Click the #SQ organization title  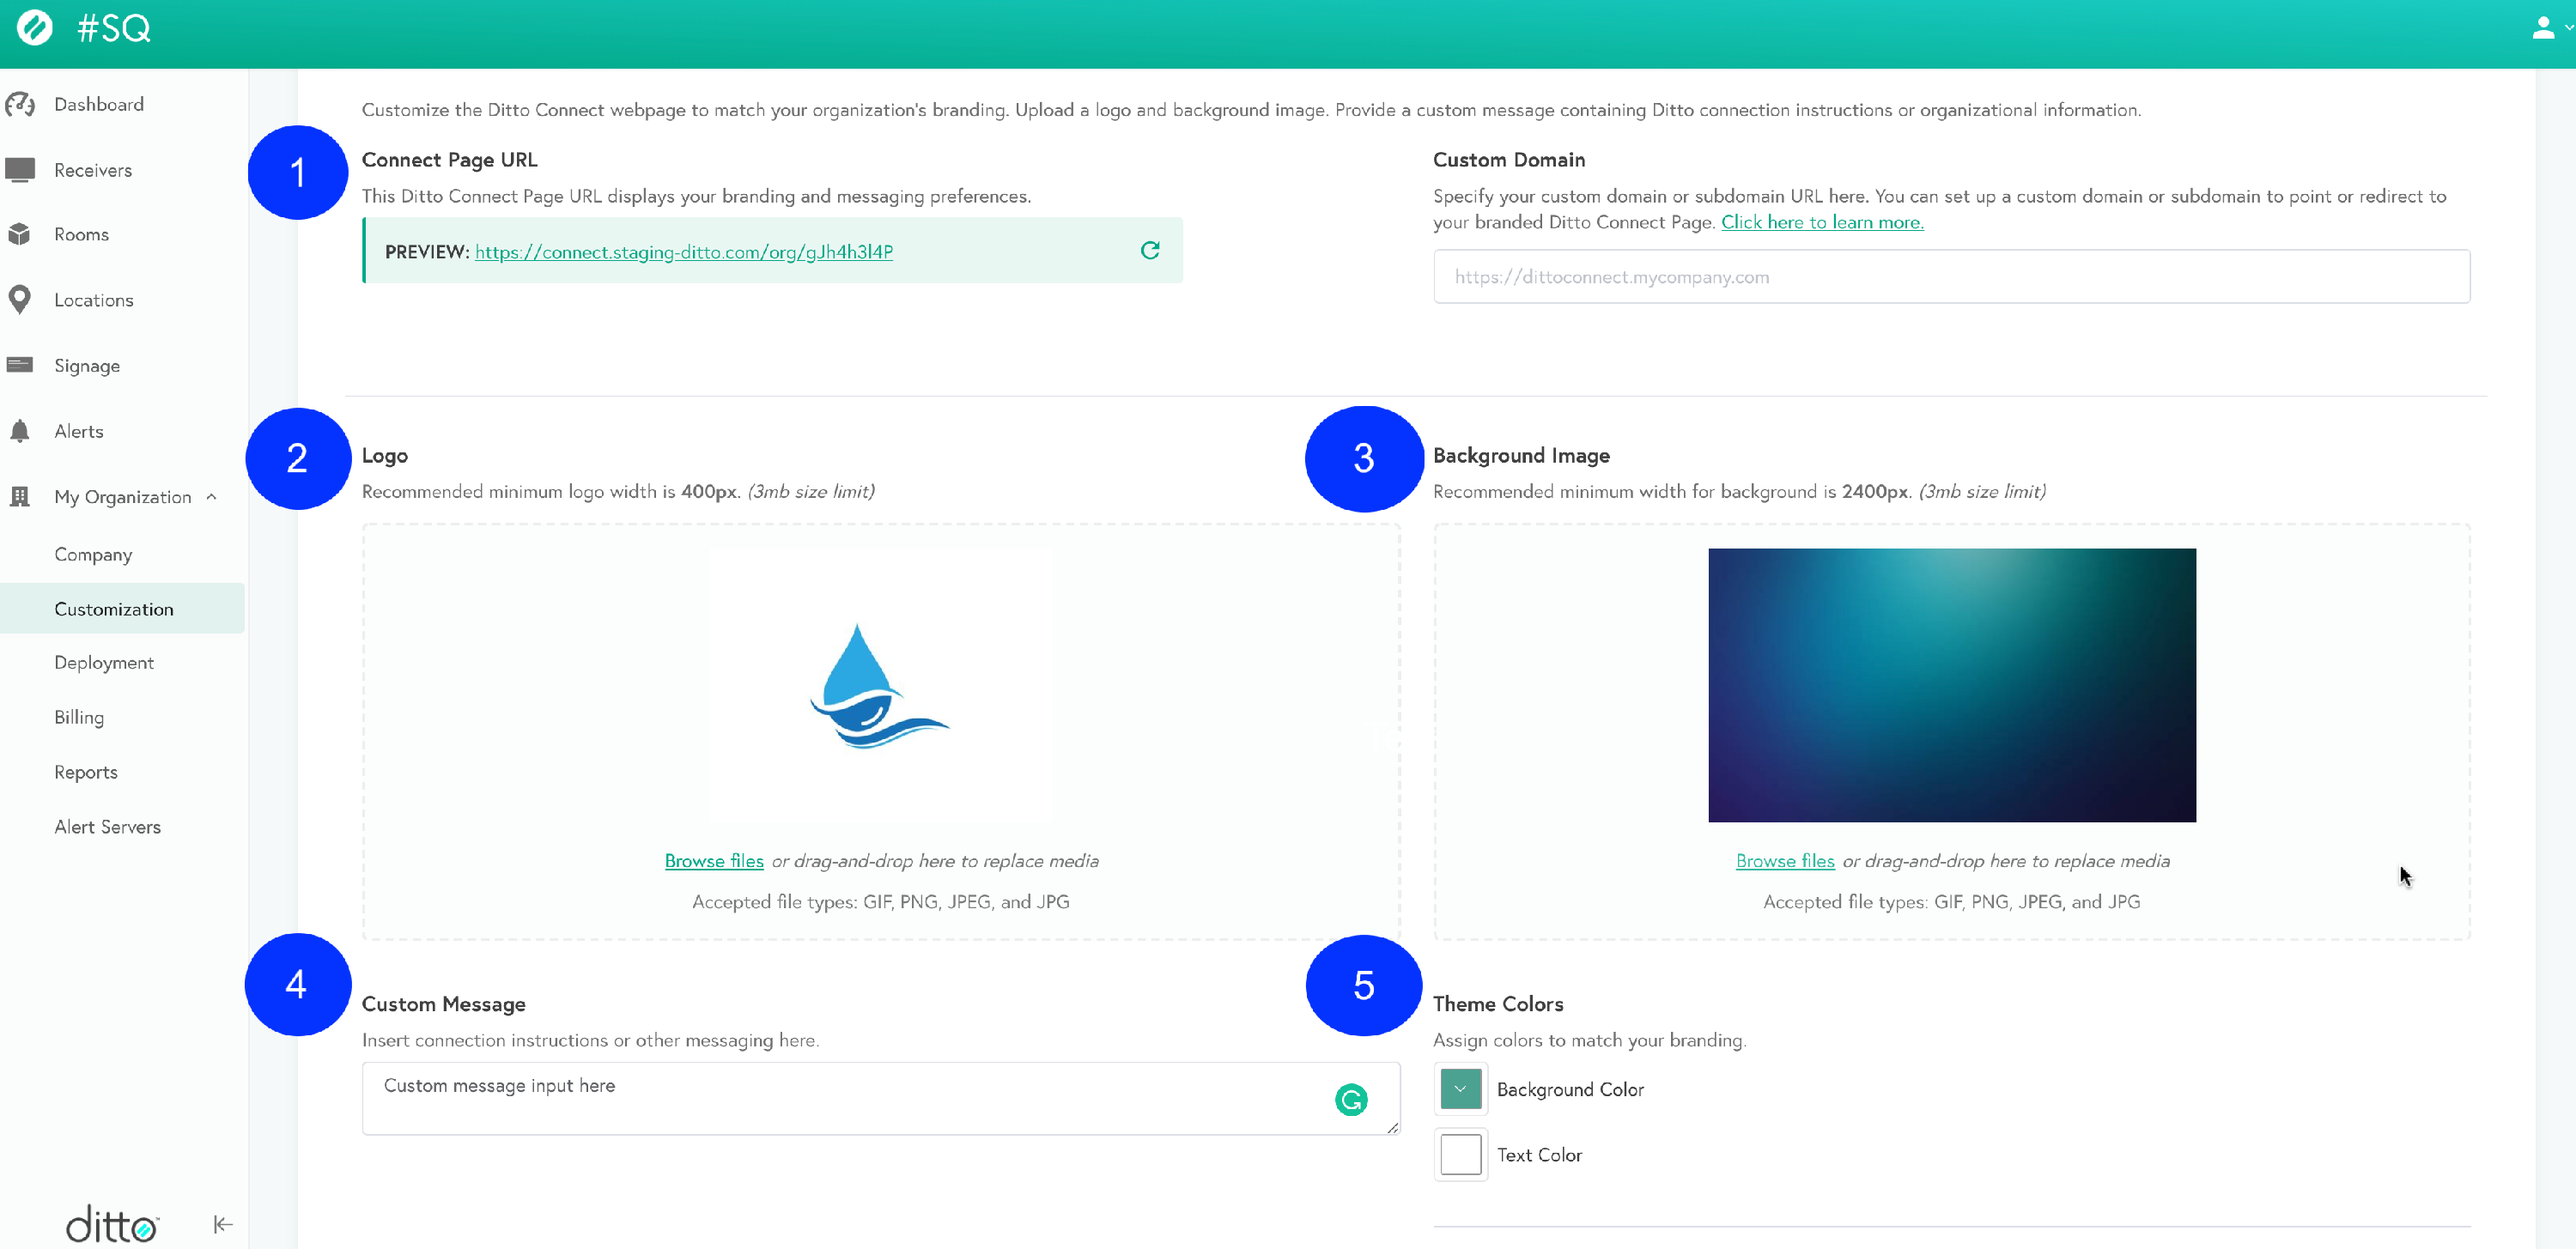pyautogui.click(x=114, y=28)
